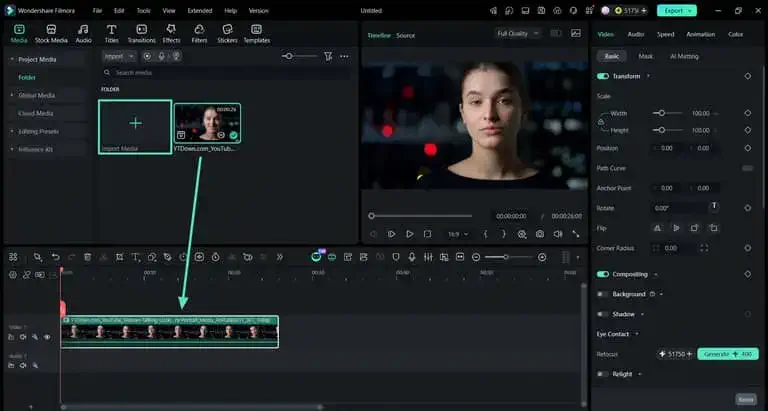Open the Audio library icon
This screenshot has height=411, width=768.
coord(84,34)
